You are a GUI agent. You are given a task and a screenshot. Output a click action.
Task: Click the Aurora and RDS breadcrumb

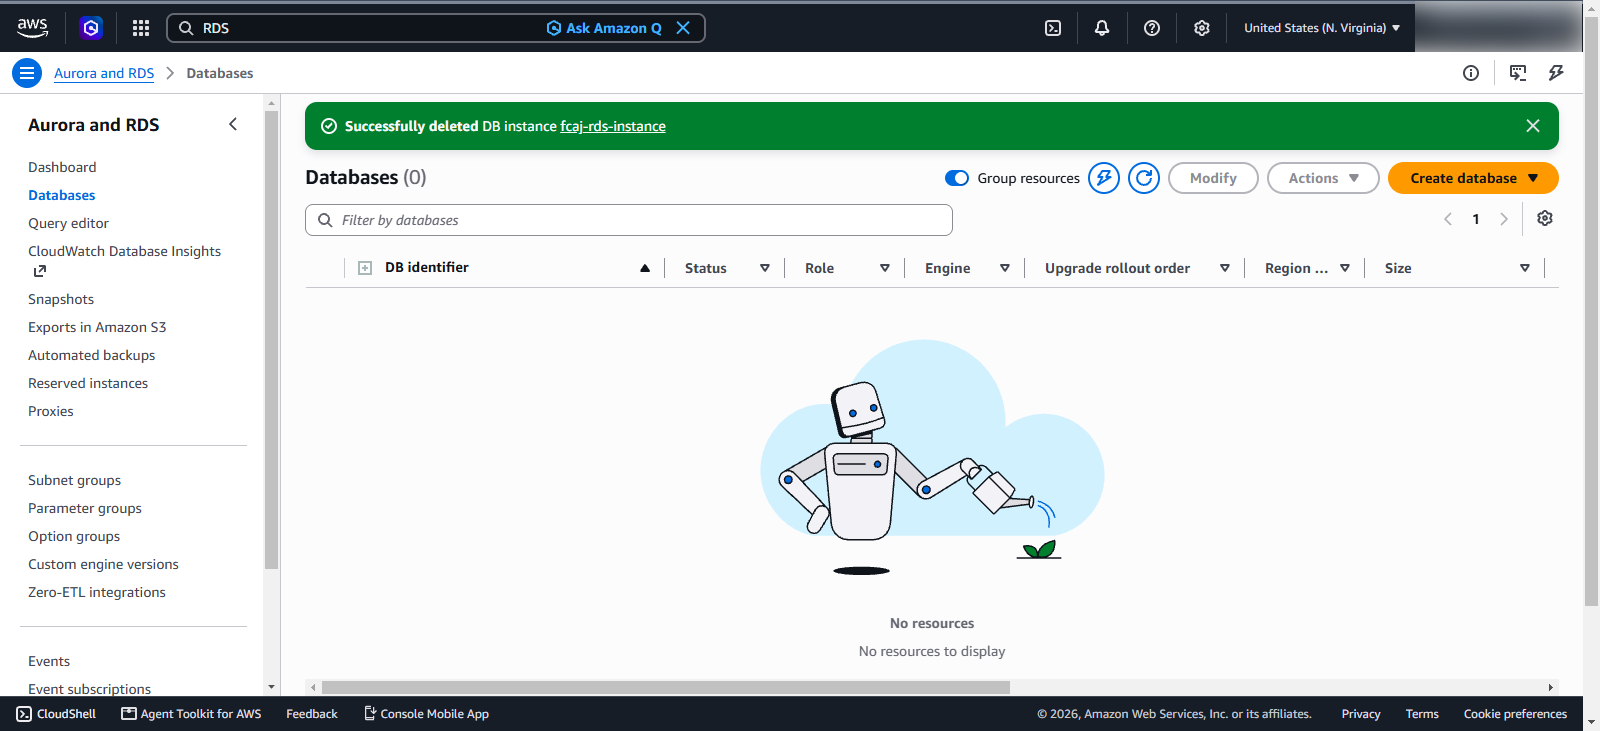[x=104, y=73]
